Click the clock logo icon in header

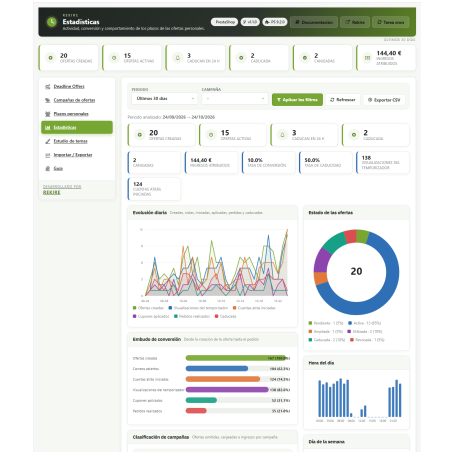(x=52, y=22)
